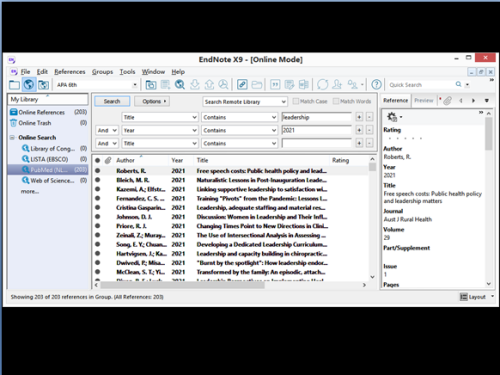Screen dimensions: 500x375
Task: Switch to Online Search Mode globe icon
Action: click(29, 85)
